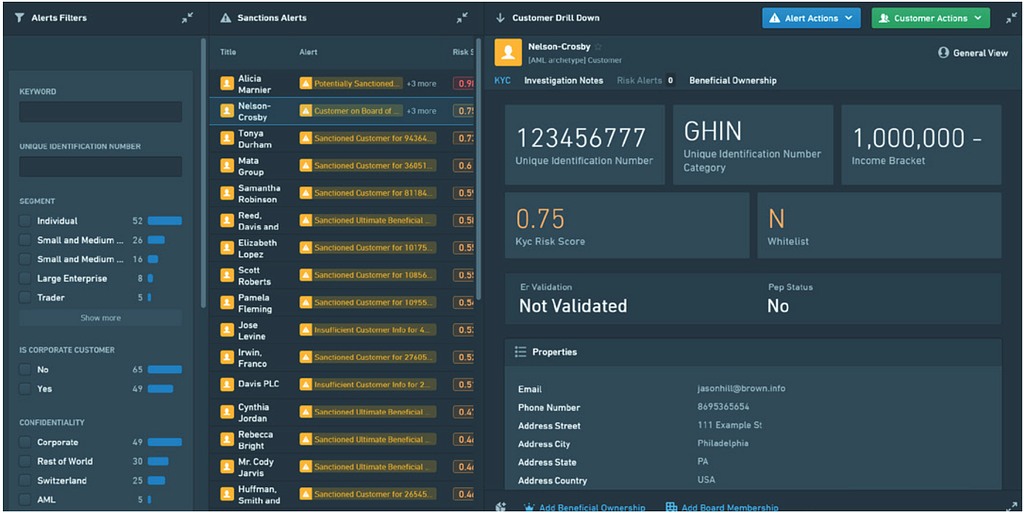Screen dimensions: 1024x512
Task: Click Samantha Robinson's person icon
Action: pyautogui.click(x=227, y=193)
